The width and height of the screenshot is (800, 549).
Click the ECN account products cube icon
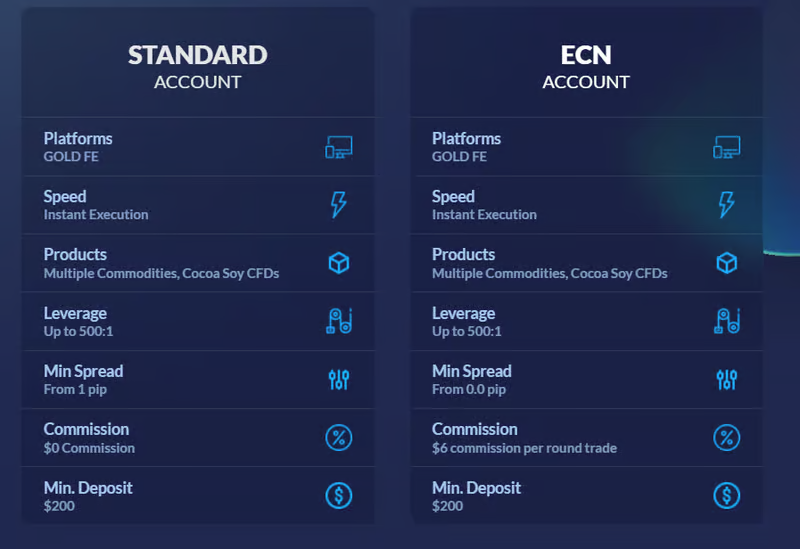tap(727, 263)
